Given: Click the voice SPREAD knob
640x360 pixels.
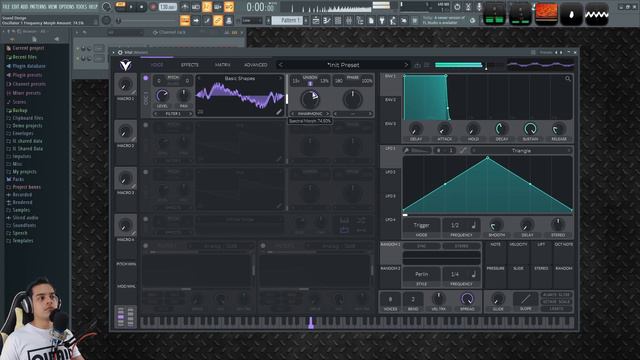Looking at the screenshot, I should [467, 299].
